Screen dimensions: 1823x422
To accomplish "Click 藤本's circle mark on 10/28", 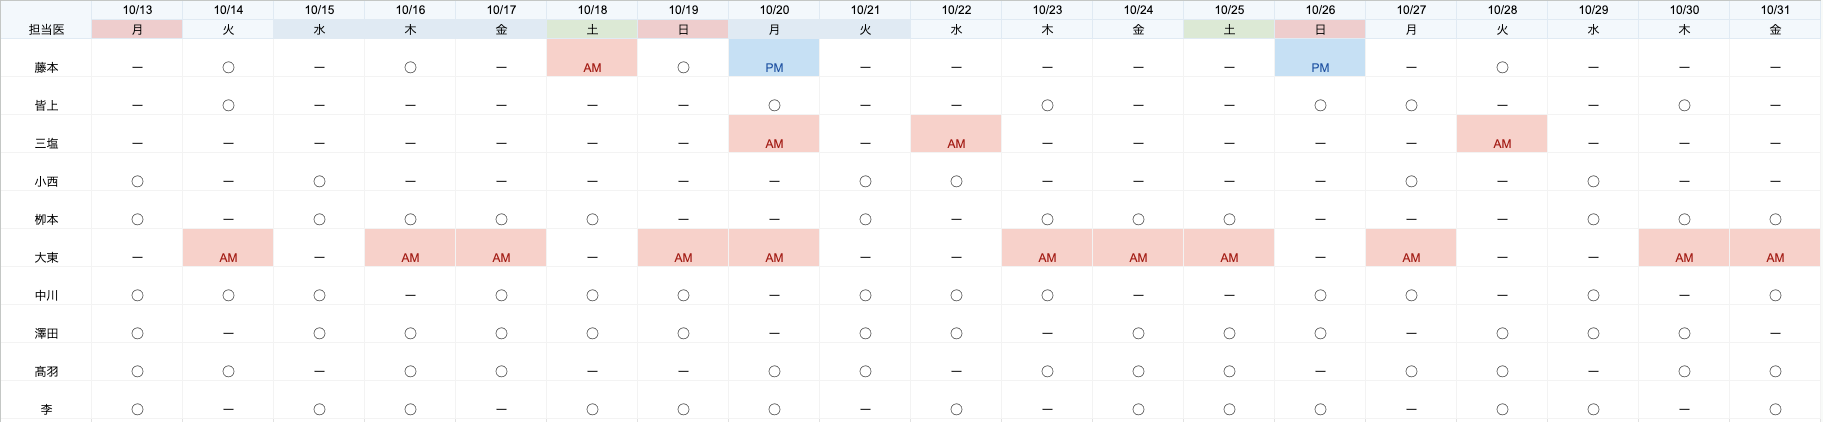I will [1502, 68].
